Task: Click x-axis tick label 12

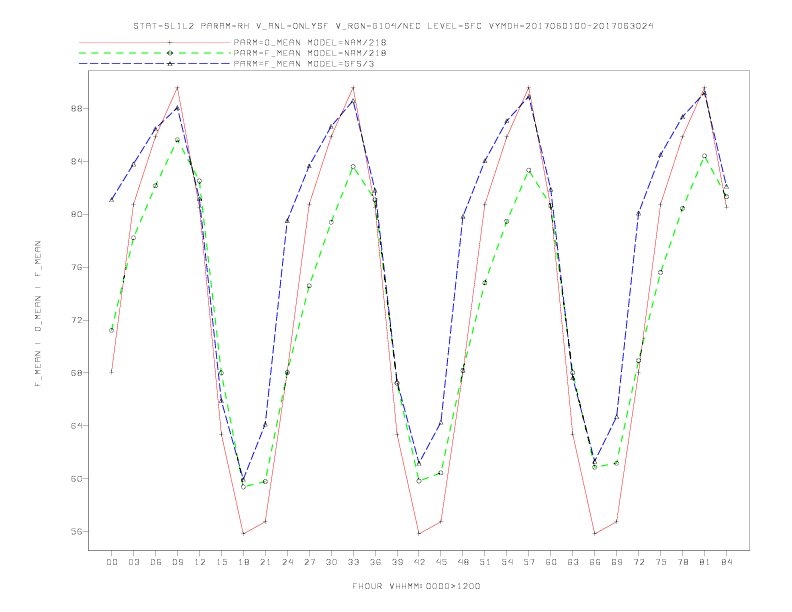Action: coord(200,562)
